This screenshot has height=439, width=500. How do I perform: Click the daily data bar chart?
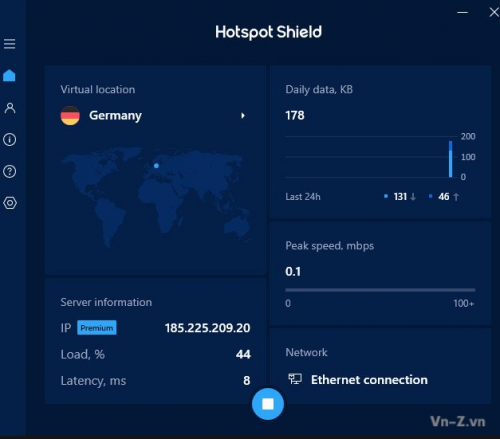click(451, 159)
